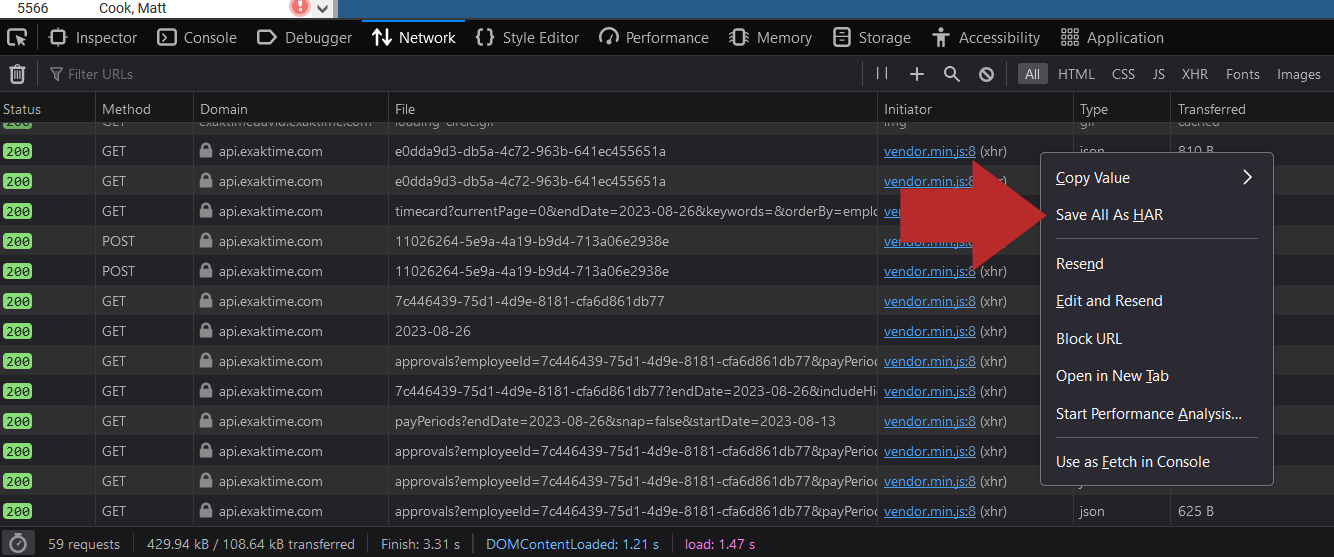Sort by Type column header
This screenshot has height=557, width=1334.
[x=1122, y=109]
